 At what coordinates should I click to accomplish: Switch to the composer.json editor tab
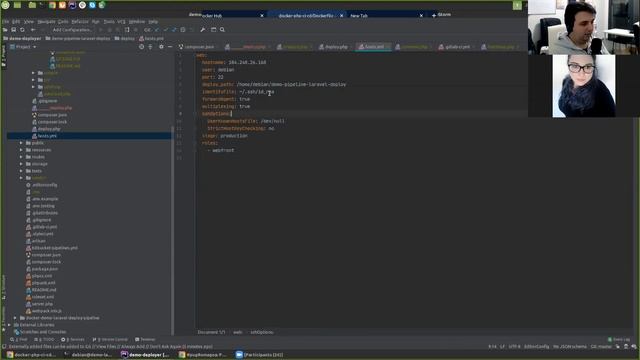(197, 47)
